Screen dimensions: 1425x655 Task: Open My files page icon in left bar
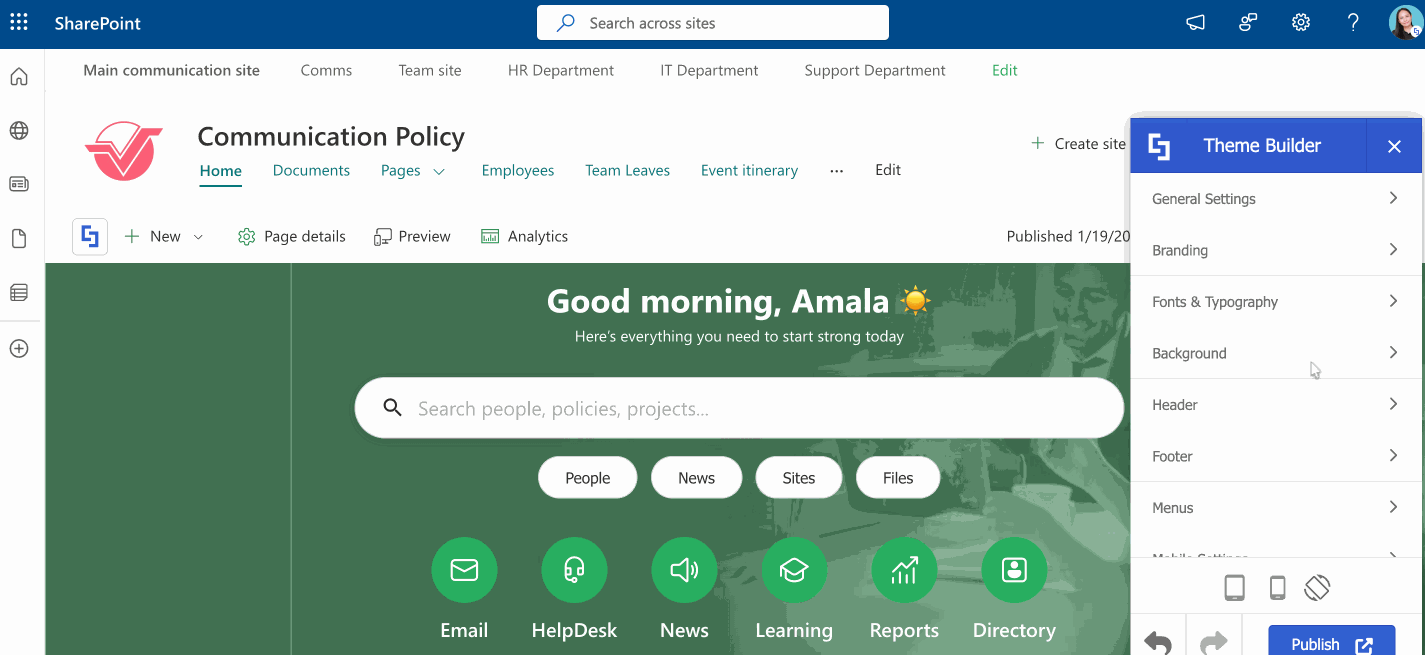coord(19,239)
